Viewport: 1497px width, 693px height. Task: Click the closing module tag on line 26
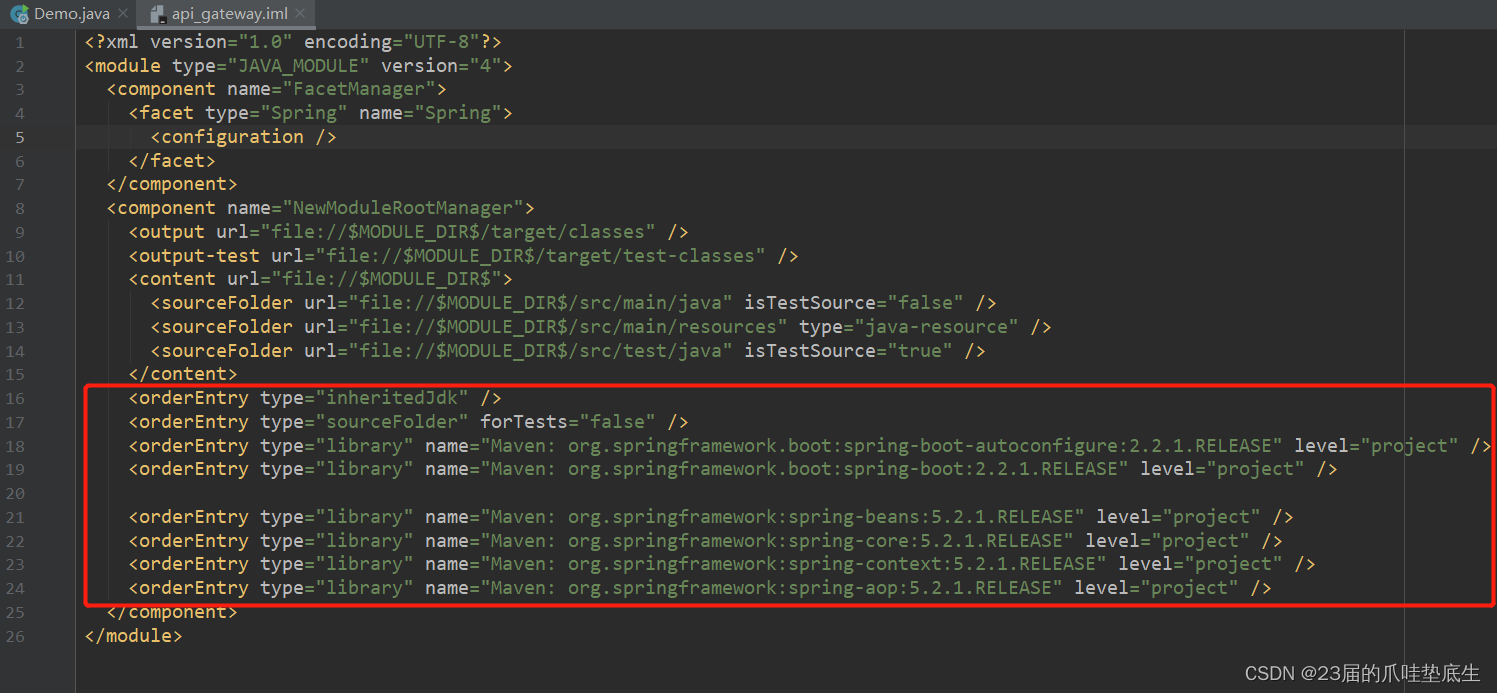(132, 635)
